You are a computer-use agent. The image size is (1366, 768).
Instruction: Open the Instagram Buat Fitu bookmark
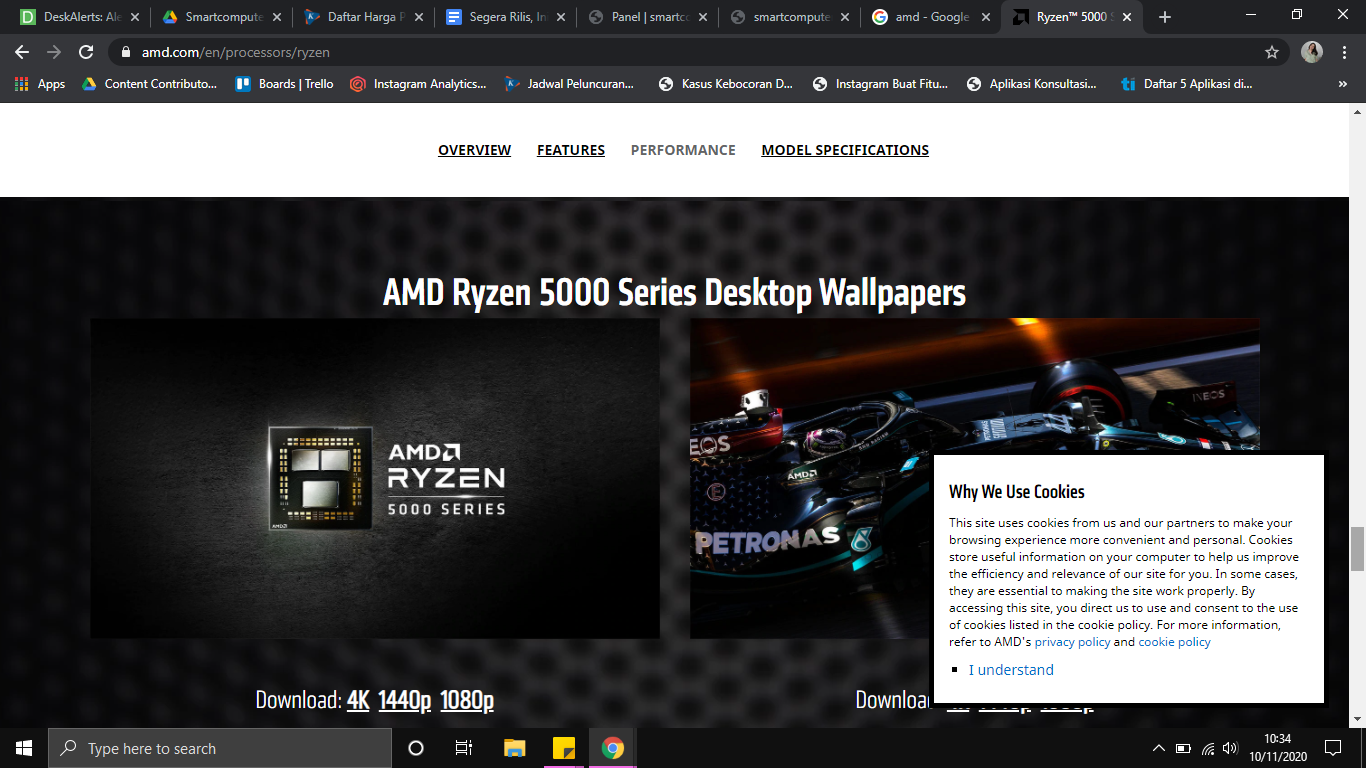point(880,84)
